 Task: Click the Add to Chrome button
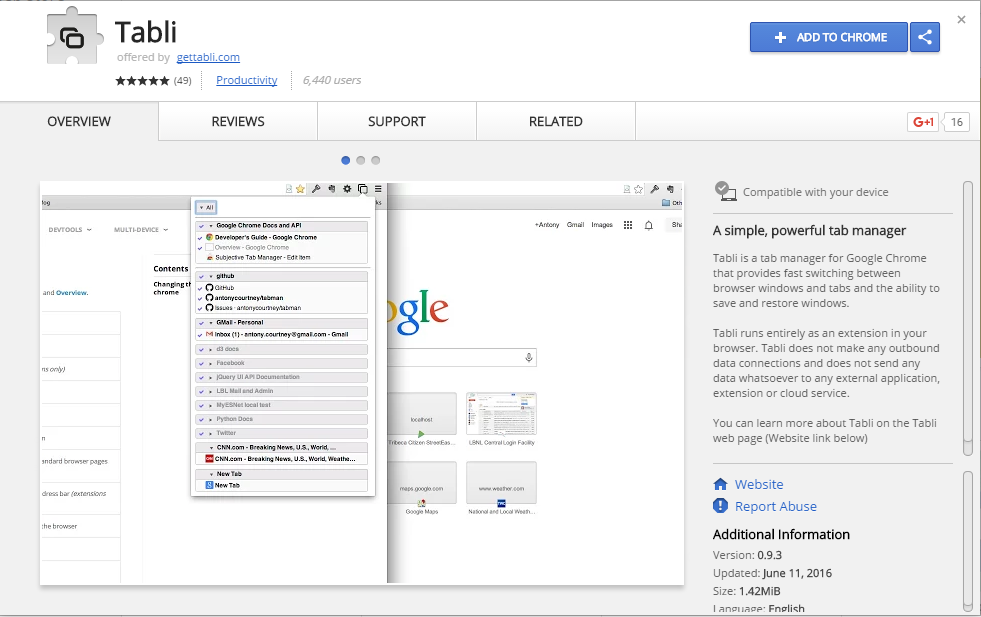click(x=828, y=37)
